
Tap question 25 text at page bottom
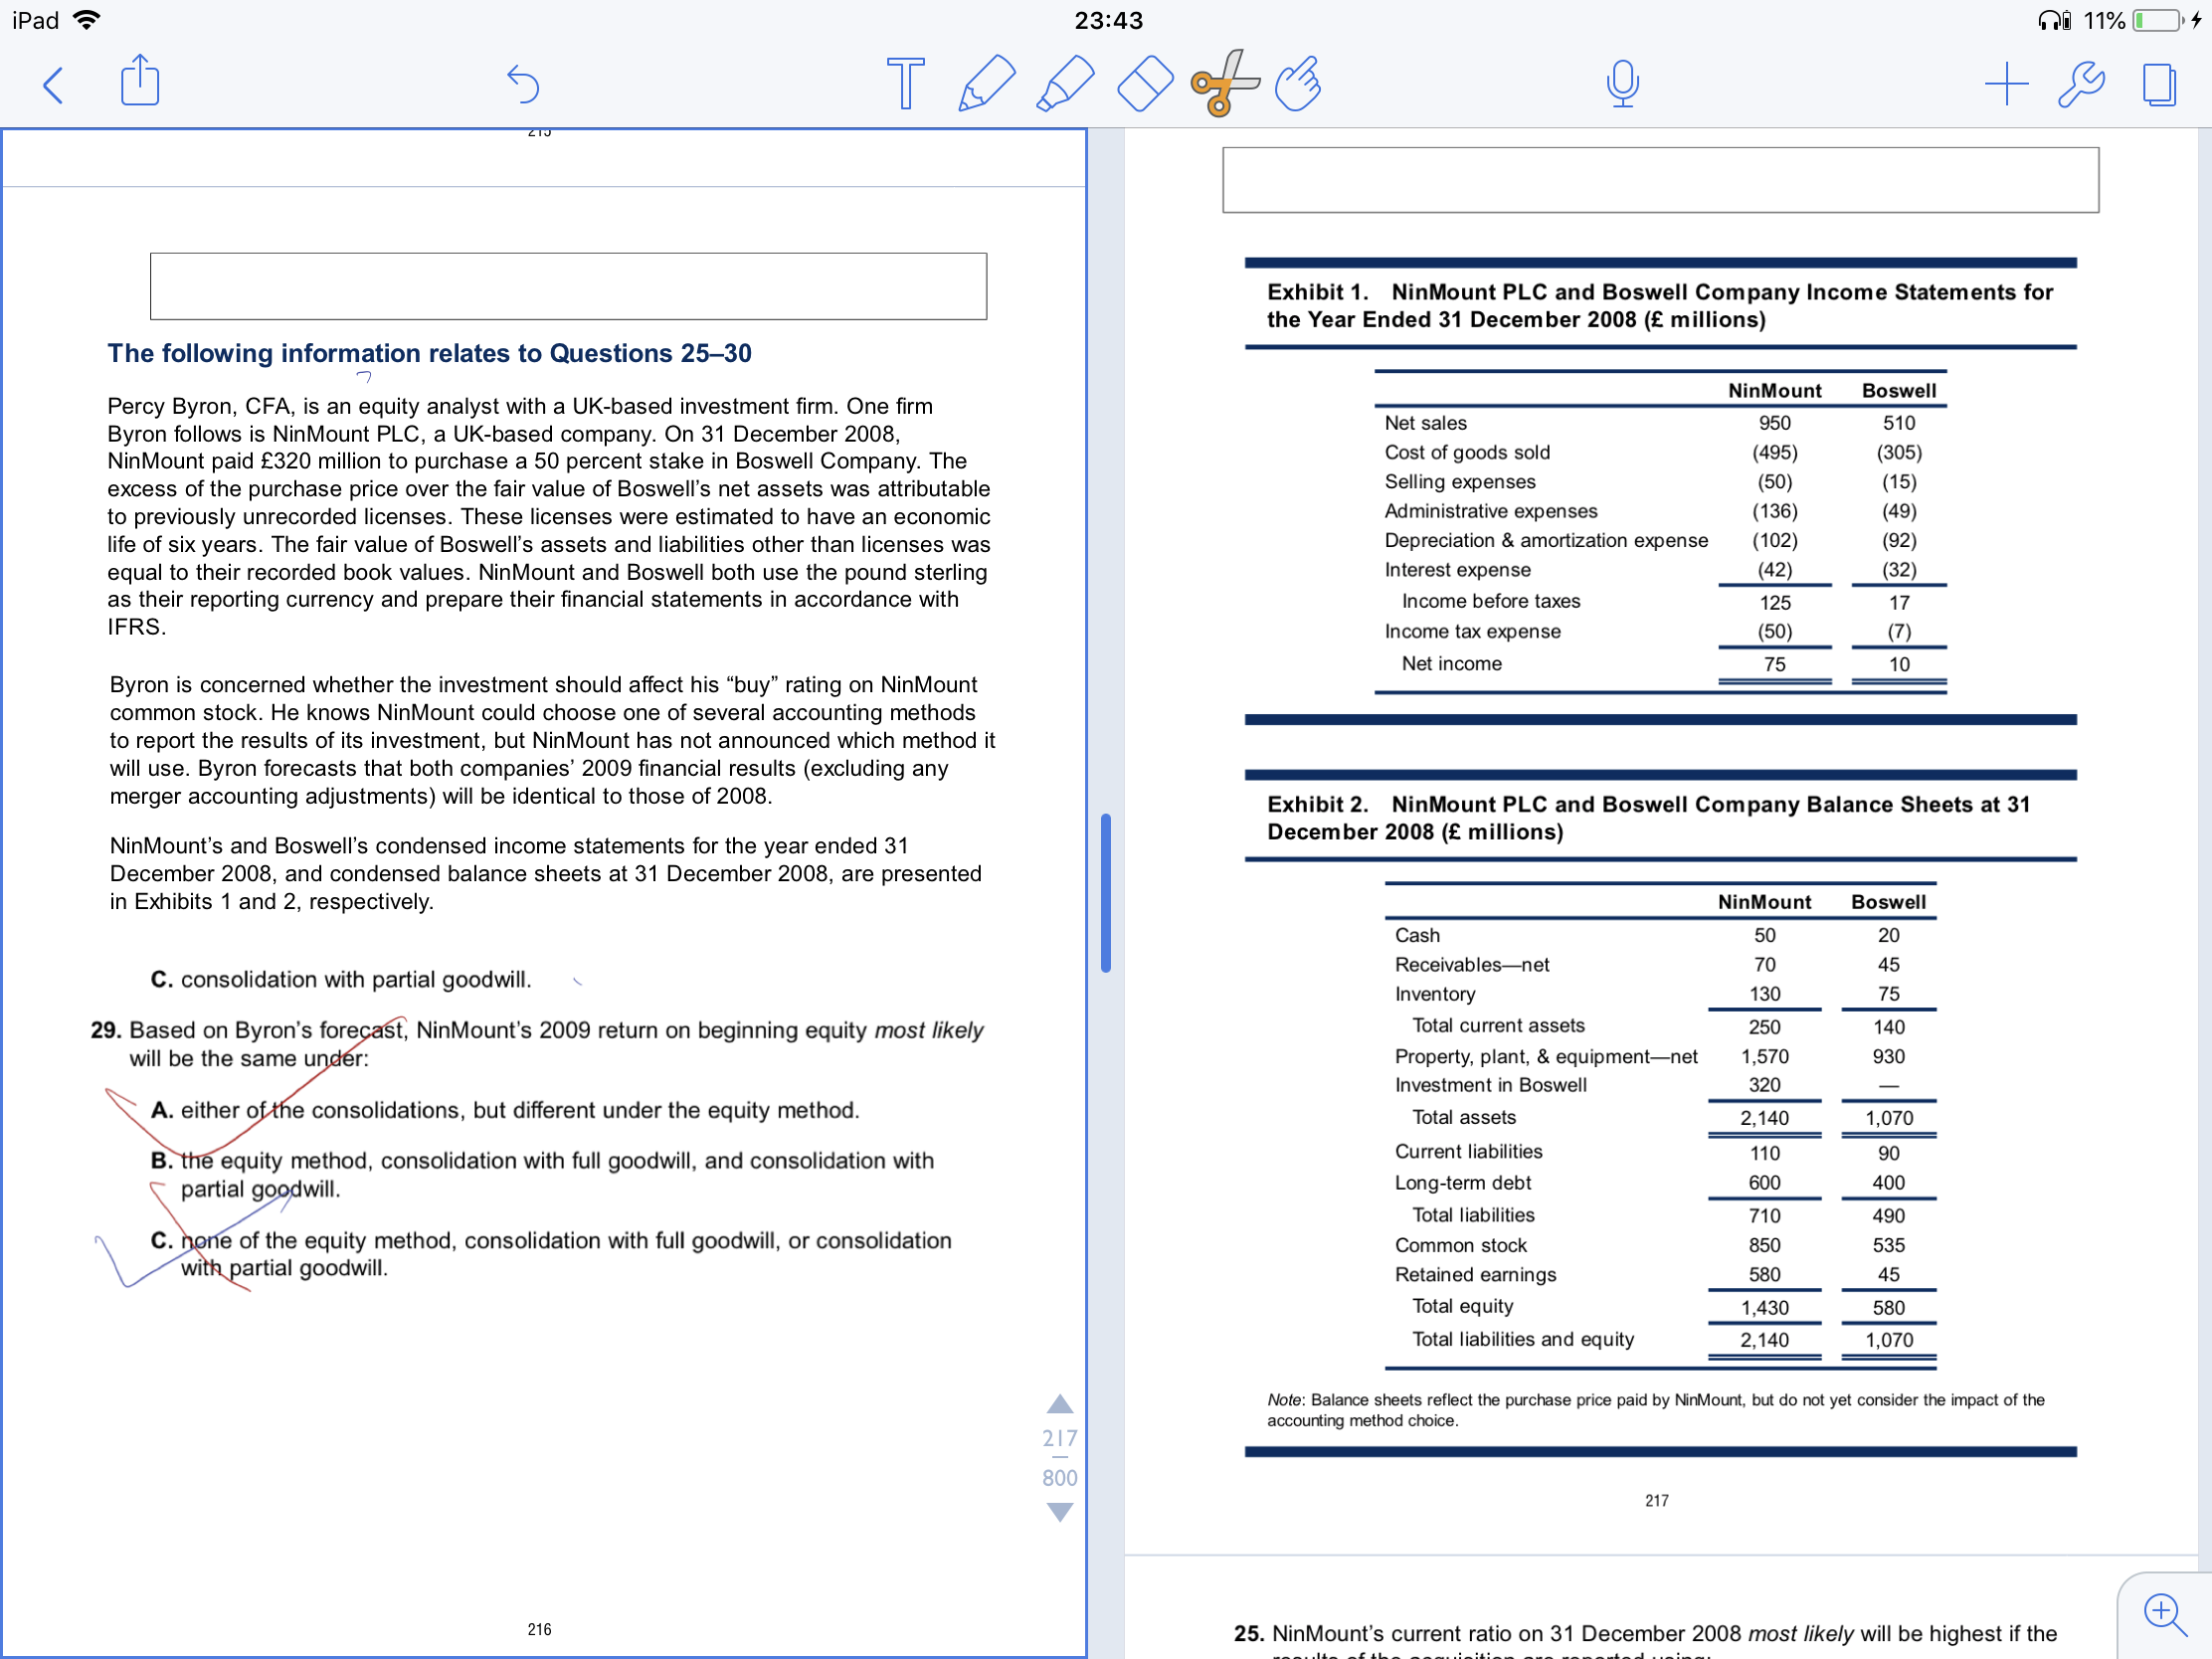click(x=1645, y=1639)
